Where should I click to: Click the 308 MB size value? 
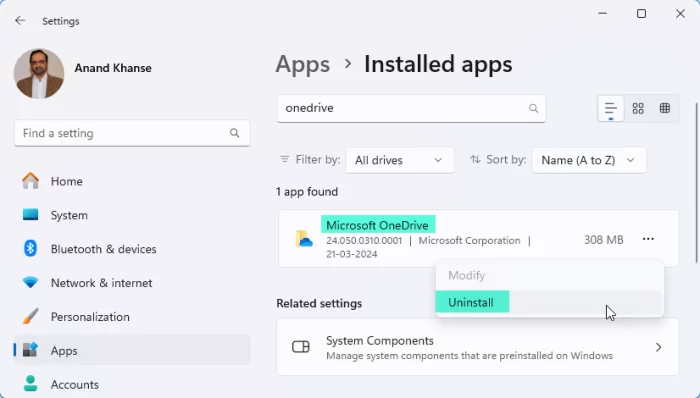[x=604, y=240]
